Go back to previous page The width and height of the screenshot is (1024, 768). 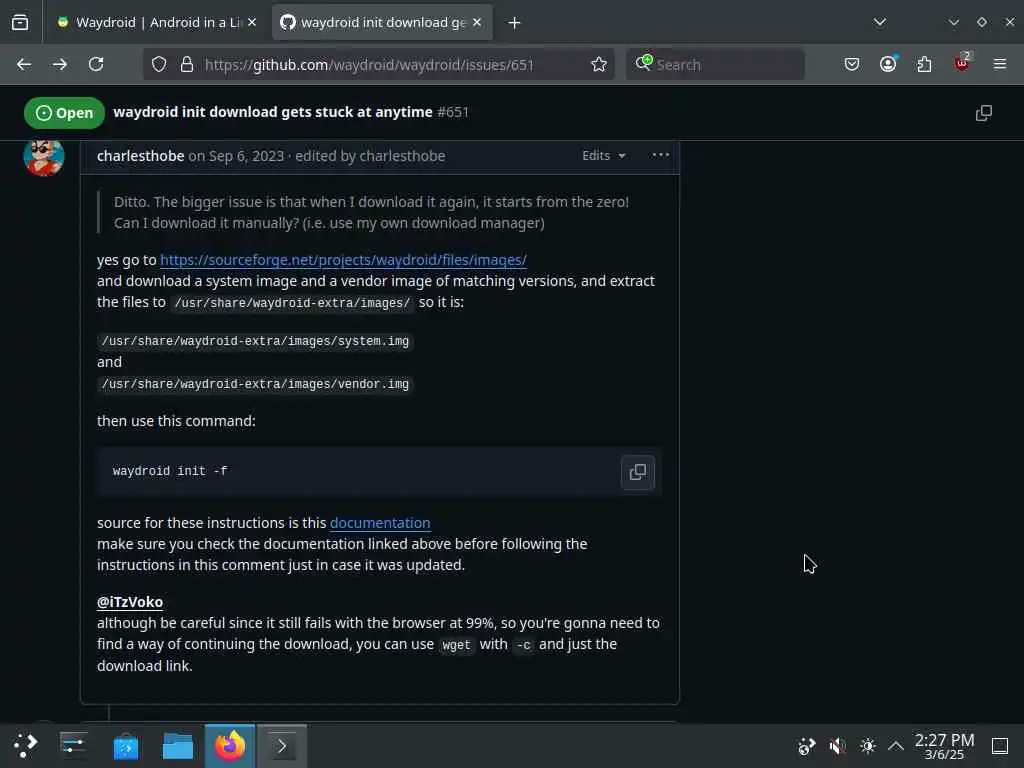24,65
